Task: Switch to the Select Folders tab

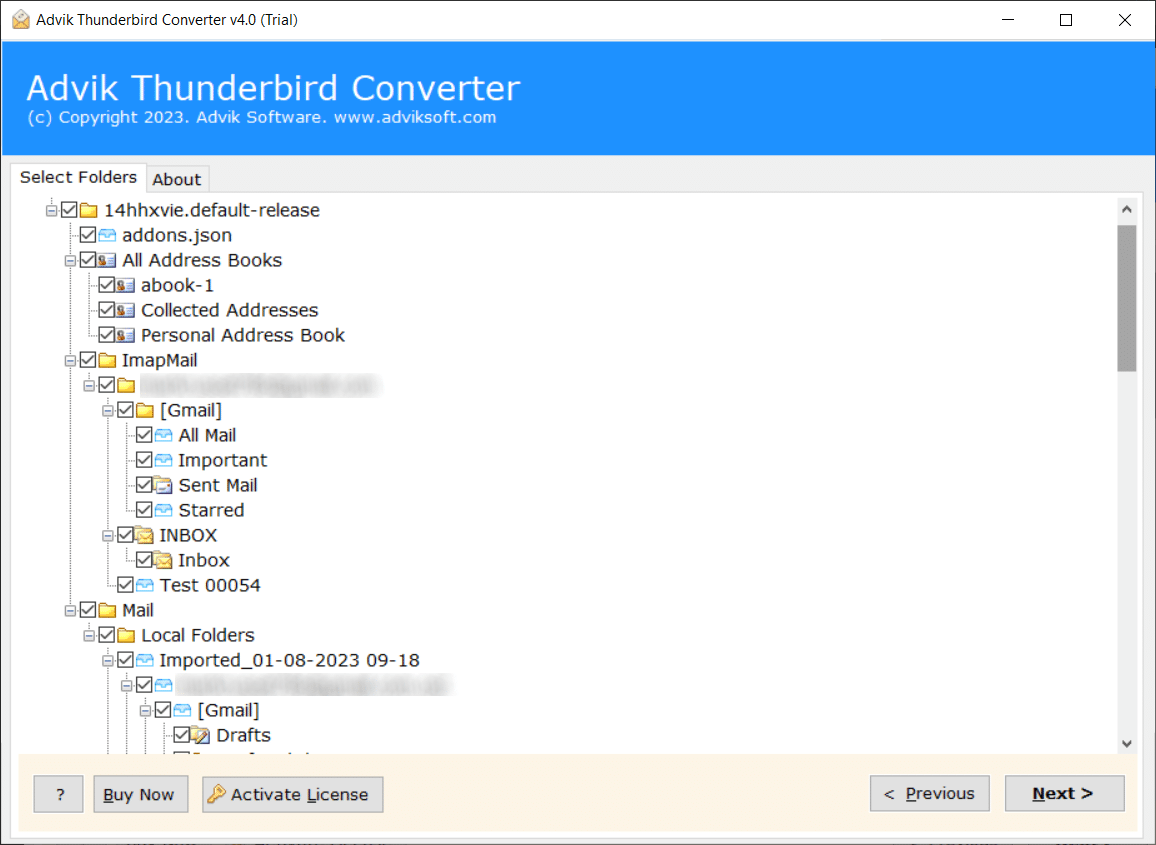Action: pos(78,178)
